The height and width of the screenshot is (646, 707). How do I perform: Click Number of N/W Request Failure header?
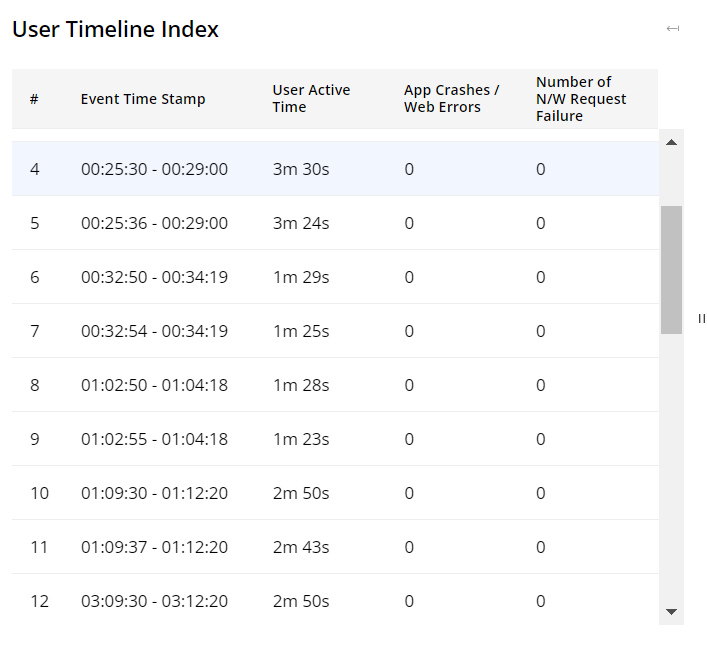point(581,98)
